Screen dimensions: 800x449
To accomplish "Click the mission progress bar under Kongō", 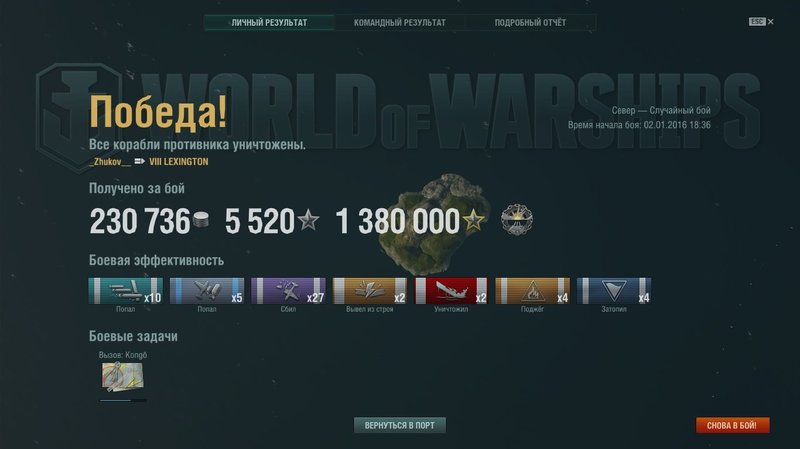I will tap(123, 401).
